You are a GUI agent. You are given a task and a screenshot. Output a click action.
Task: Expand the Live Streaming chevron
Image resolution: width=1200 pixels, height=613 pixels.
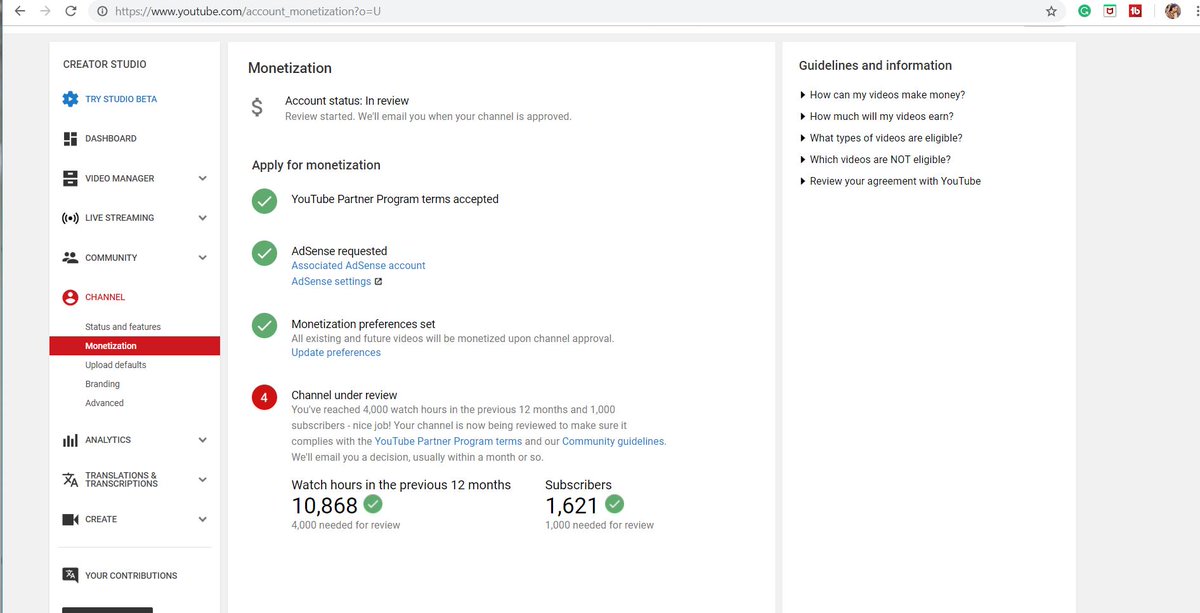[x=202, y=218]
